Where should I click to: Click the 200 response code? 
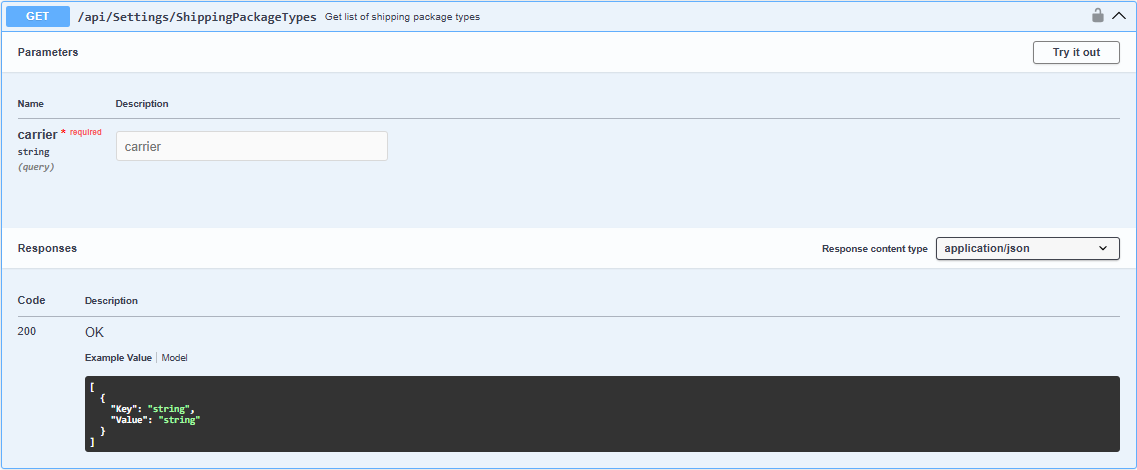(27, 331)
